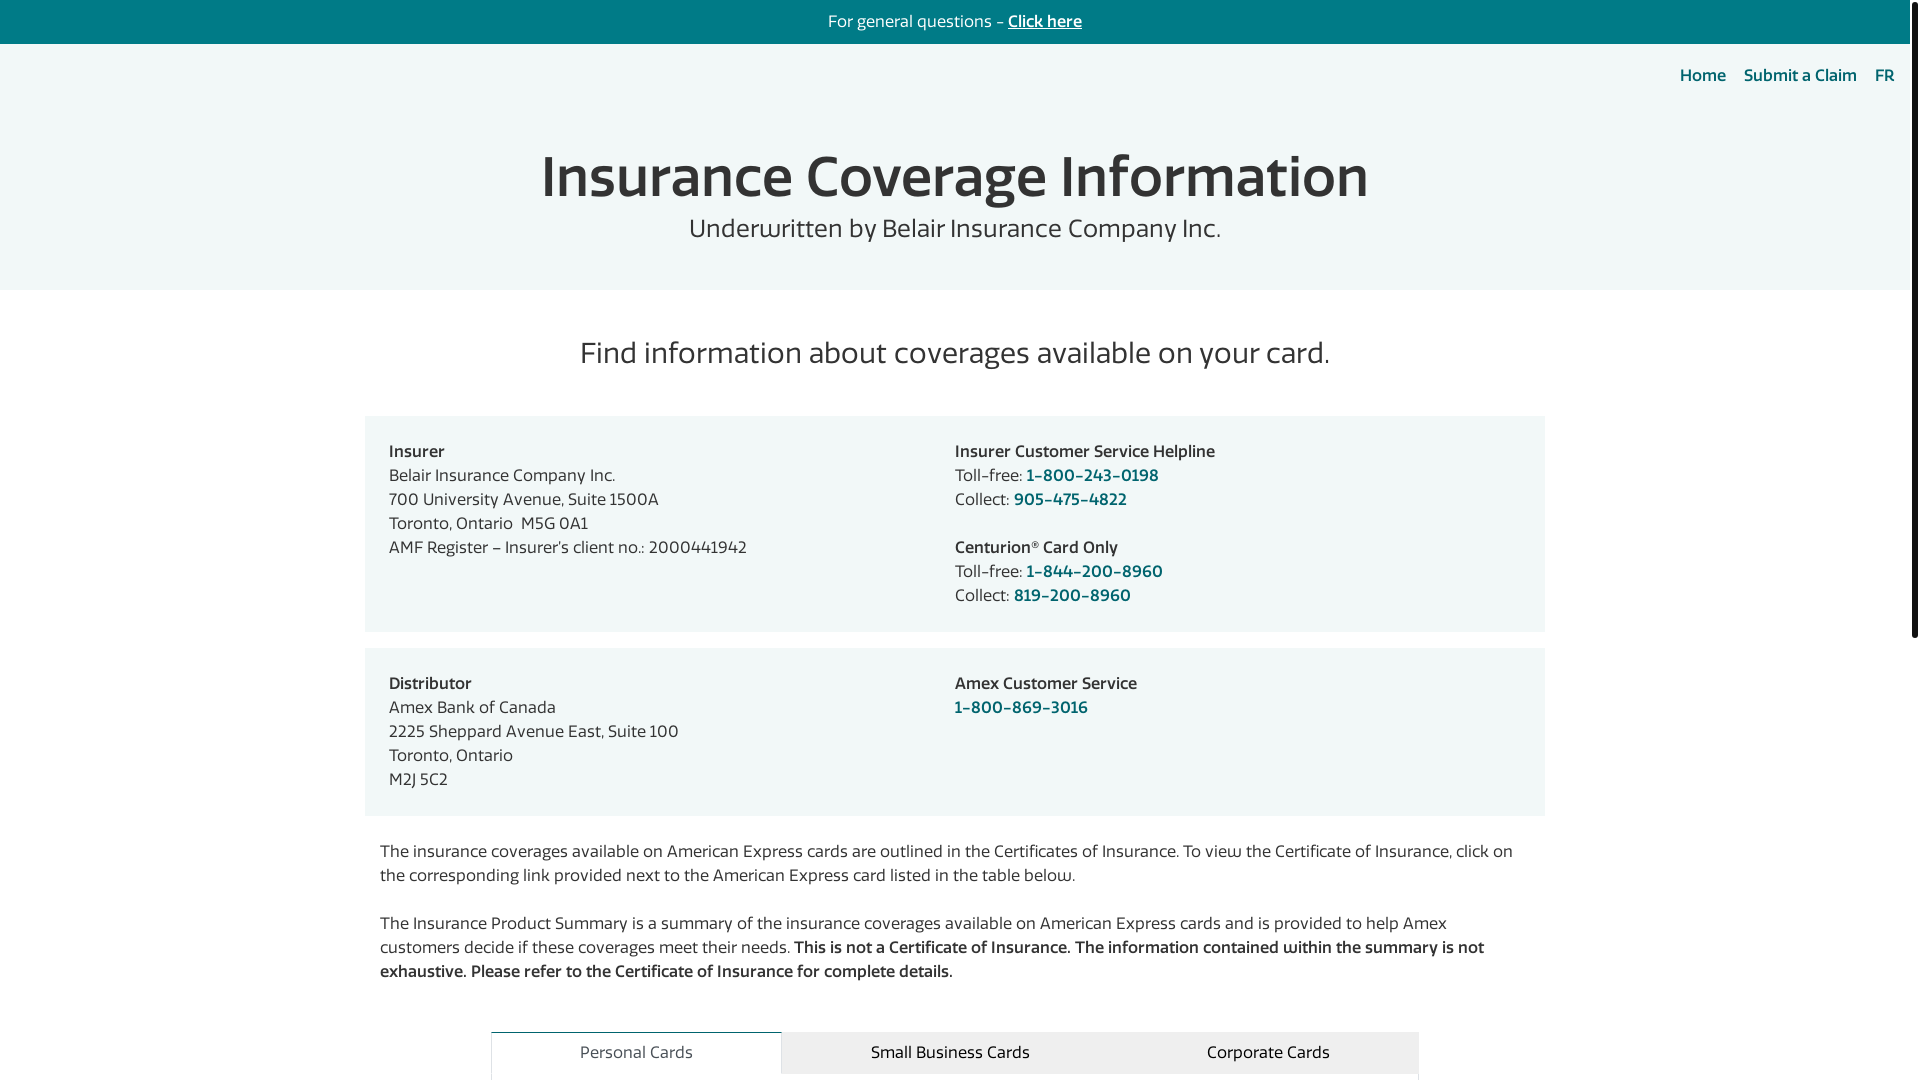The width and height of the screenshot is (1920, 1080).
Task: Click Amex Customer Service number 1-800-869-3016
Action: [1021, 707]
